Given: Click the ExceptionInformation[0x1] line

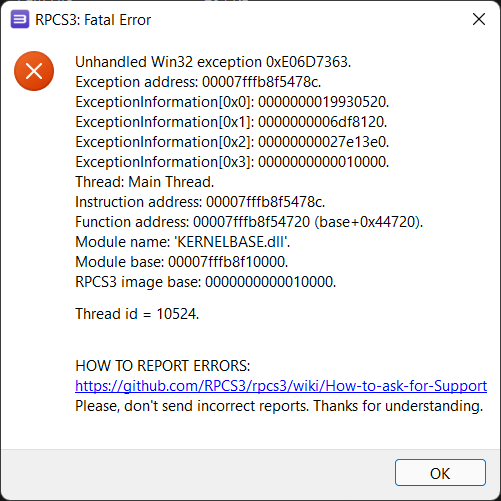Looking at the screenshot, I should point(231,122).
